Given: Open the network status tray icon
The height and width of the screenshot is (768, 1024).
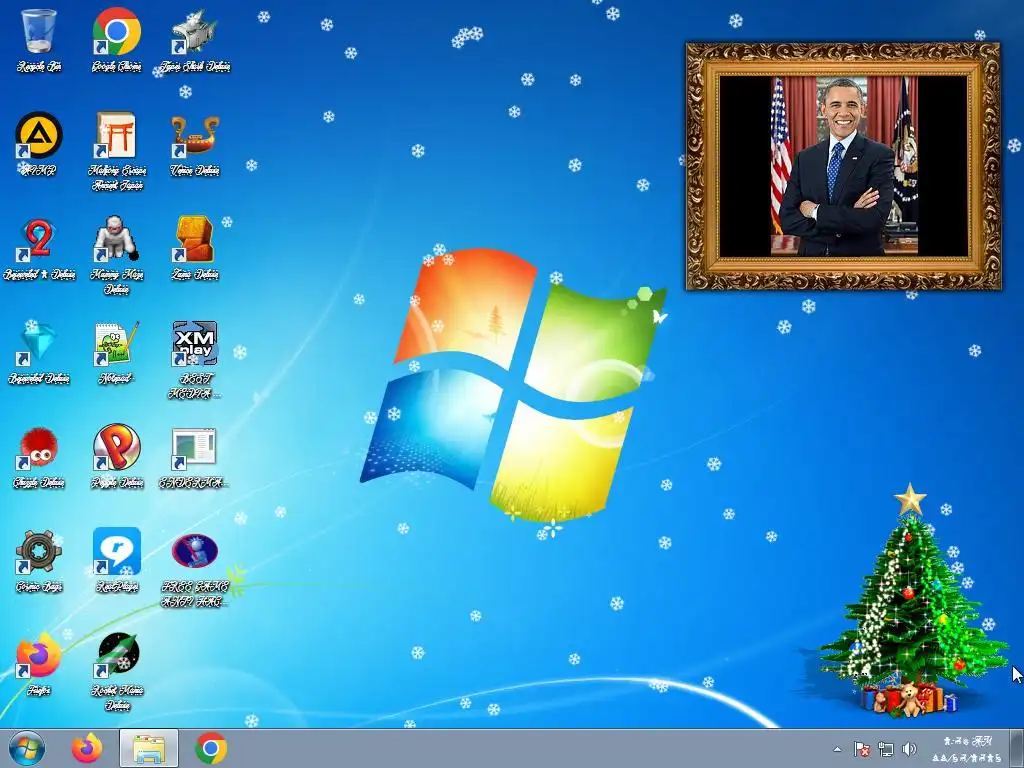Looking at the screenshot, I should (886, 749).
